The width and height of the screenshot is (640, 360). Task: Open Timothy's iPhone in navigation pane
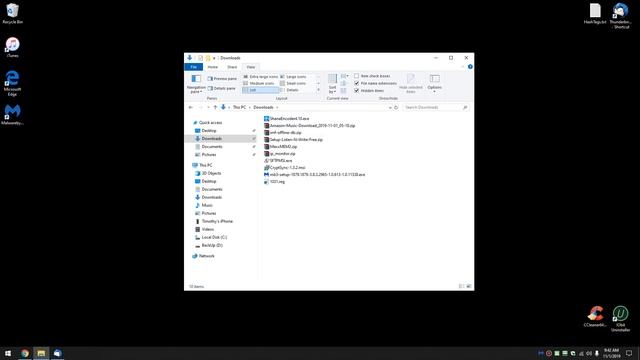[217, 221]
